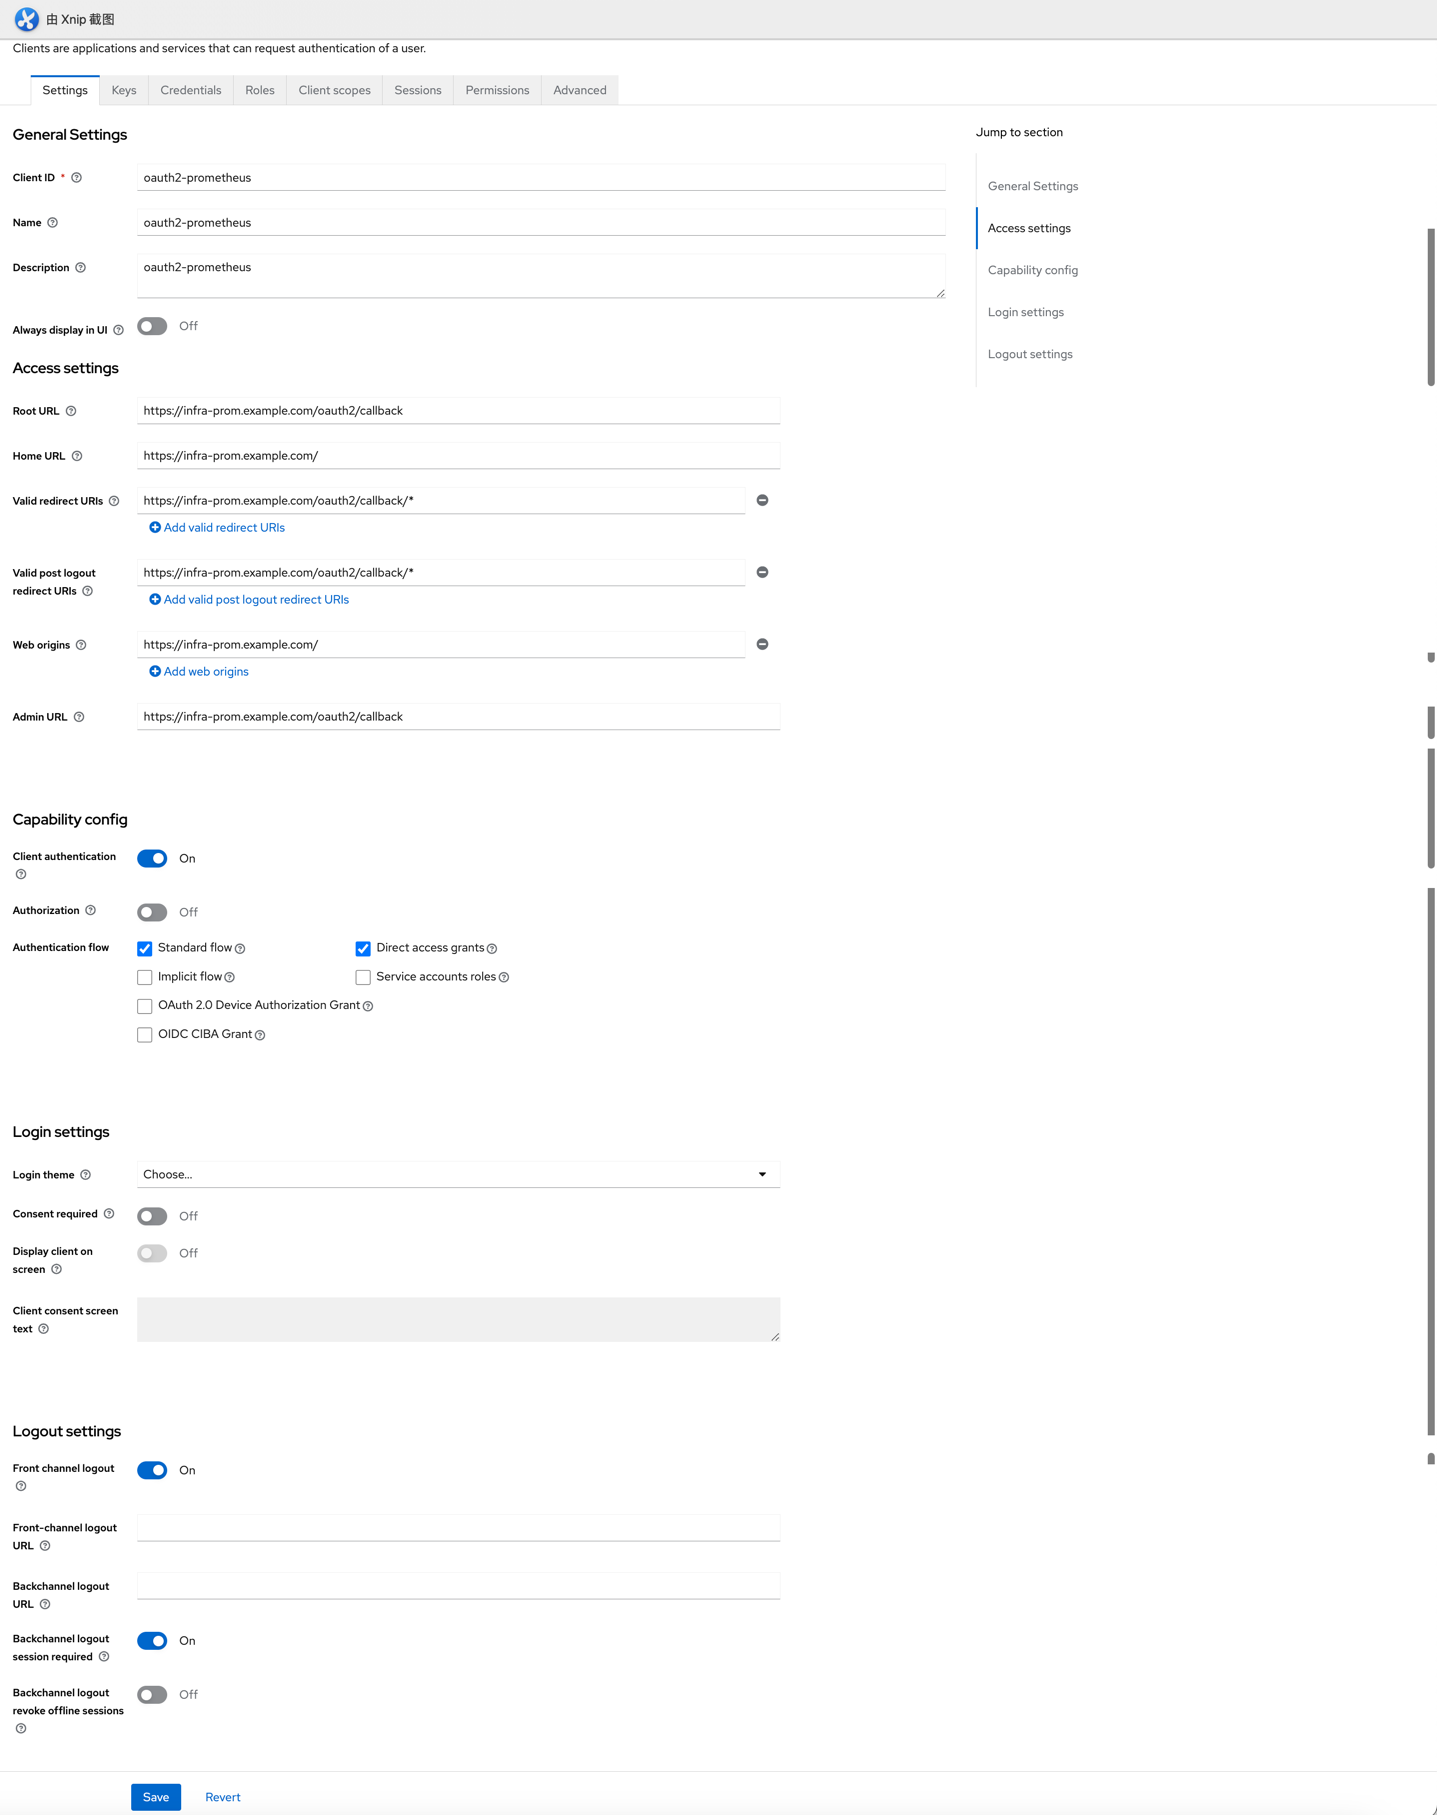The height and width of the screenshot is (1815, 1437).
Task: Jump to Capability config section
Action: [x=1033, y=270]
